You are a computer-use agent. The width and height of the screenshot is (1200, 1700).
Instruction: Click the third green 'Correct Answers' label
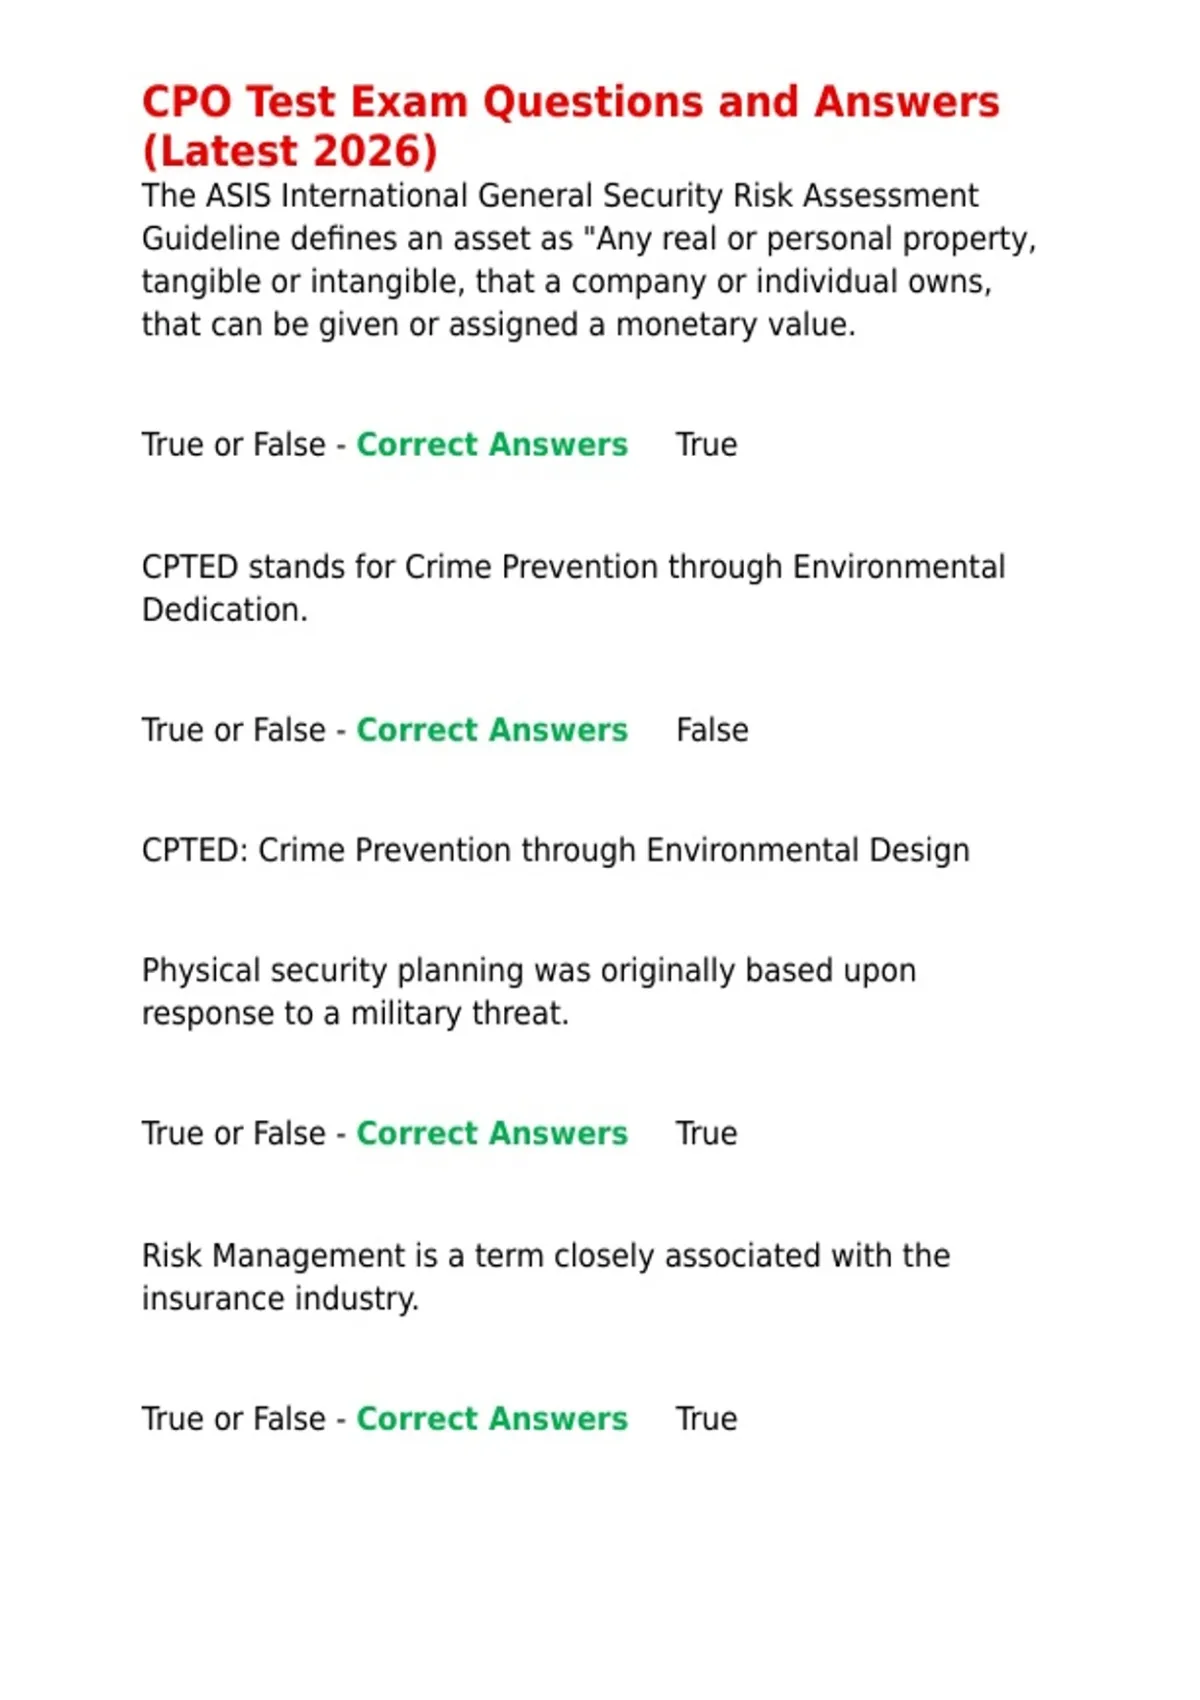click(492, 1133)
